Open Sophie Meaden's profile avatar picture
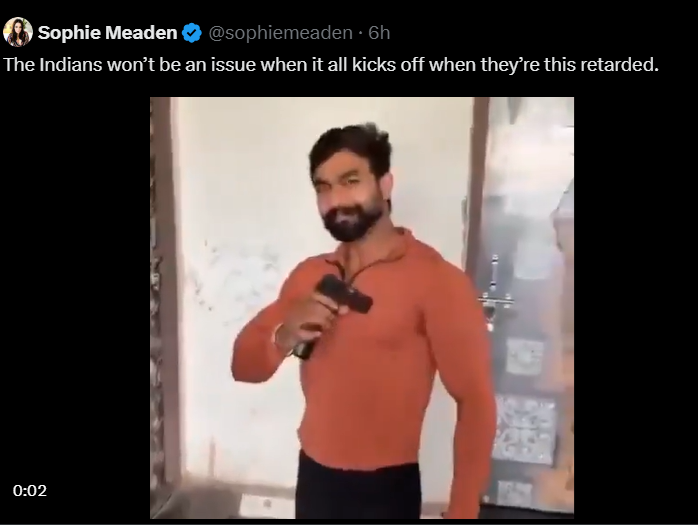 coord(18,32)
